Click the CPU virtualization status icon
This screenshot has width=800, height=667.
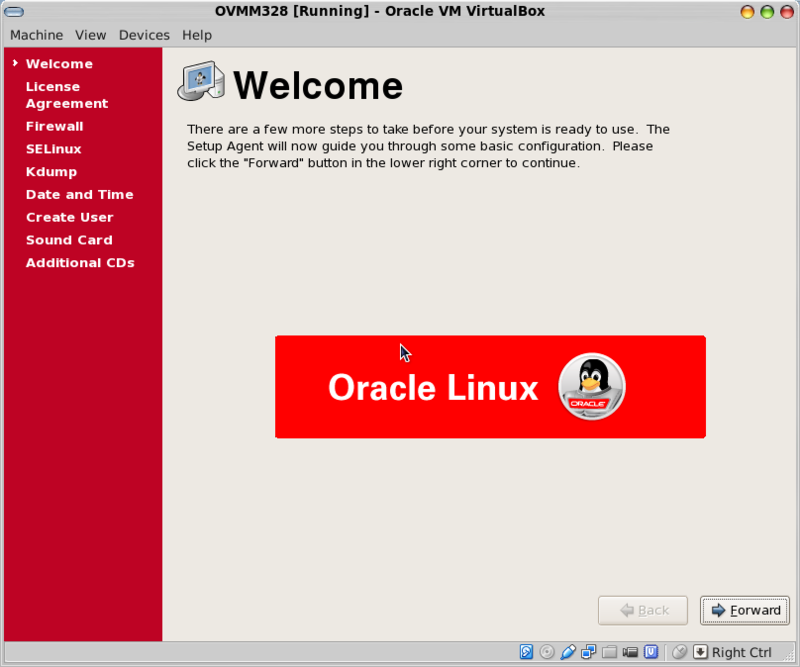click(651, 652)
